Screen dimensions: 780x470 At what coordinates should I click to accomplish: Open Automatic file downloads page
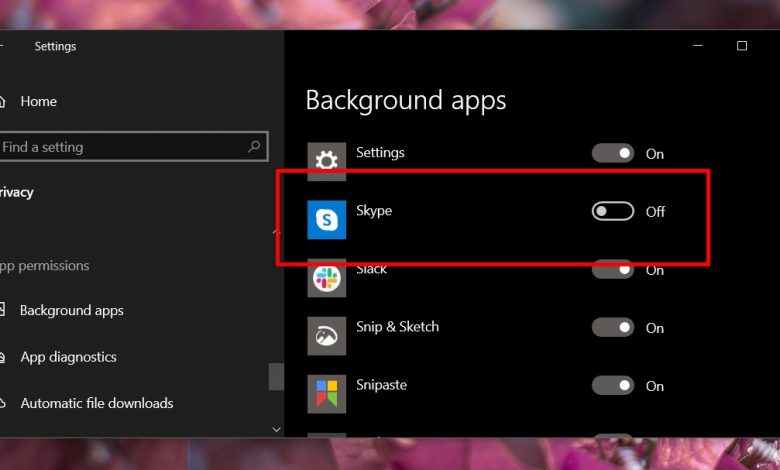click(97, 403)
